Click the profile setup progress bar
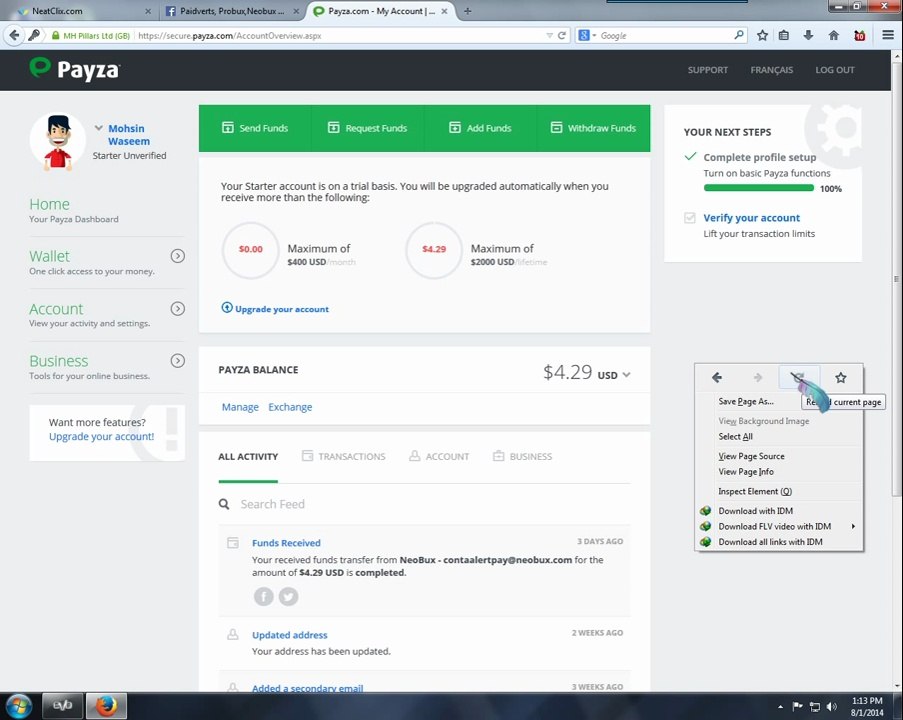This screenshot has width=903, height=720. pos(758,188)
